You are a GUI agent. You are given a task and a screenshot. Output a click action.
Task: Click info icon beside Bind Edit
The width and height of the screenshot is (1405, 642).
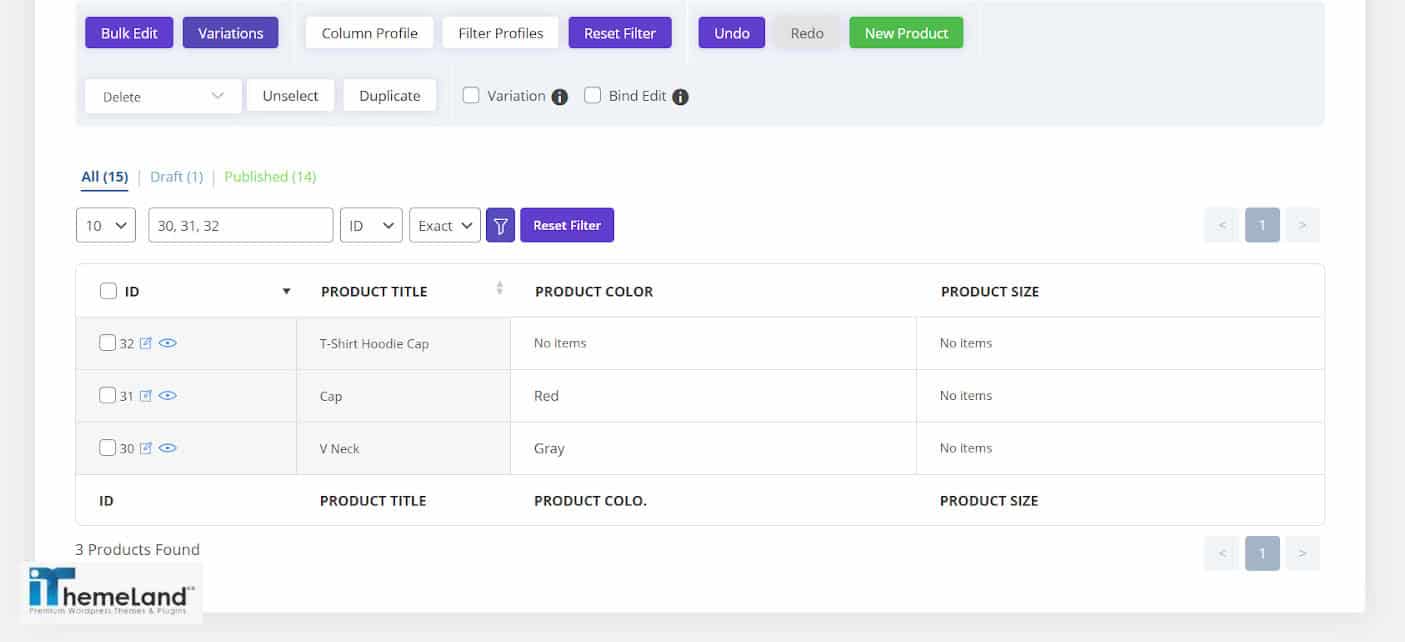pyautogui.click(x=680, y=97)
